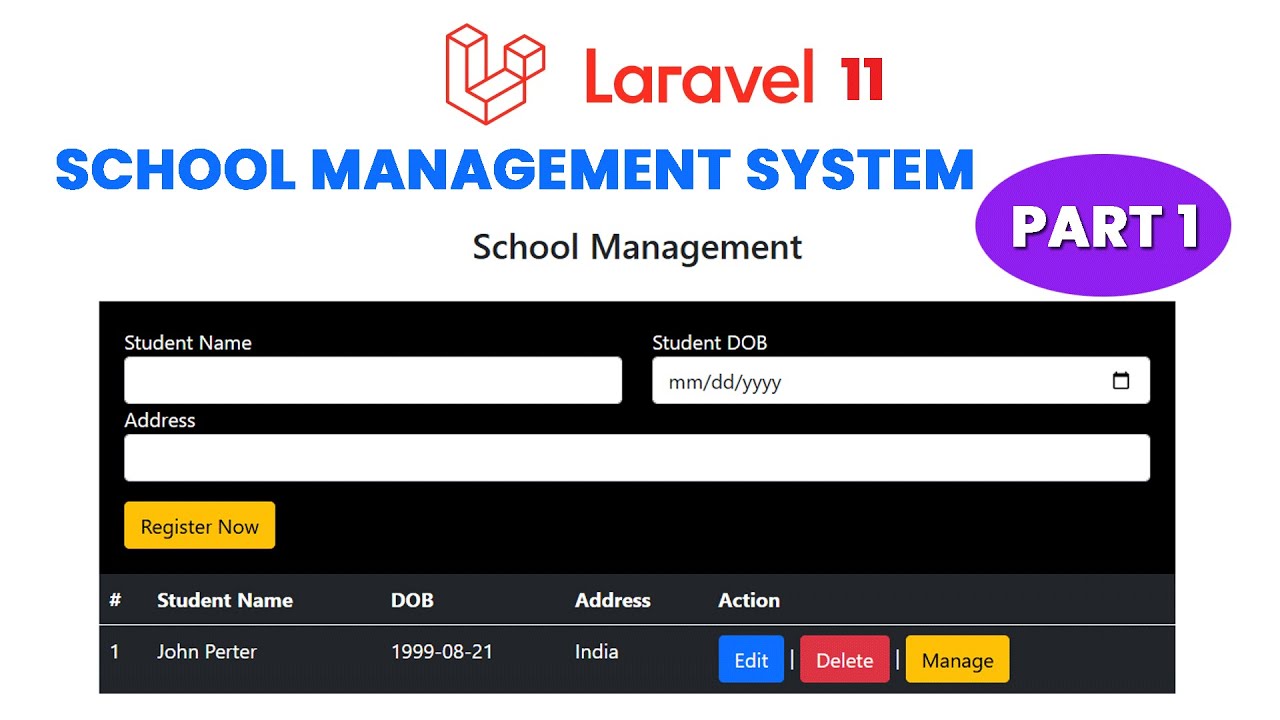Open Manage for John Perter
The height and width of the screenshot is (720, 1280).
click(x=957, y=660)
